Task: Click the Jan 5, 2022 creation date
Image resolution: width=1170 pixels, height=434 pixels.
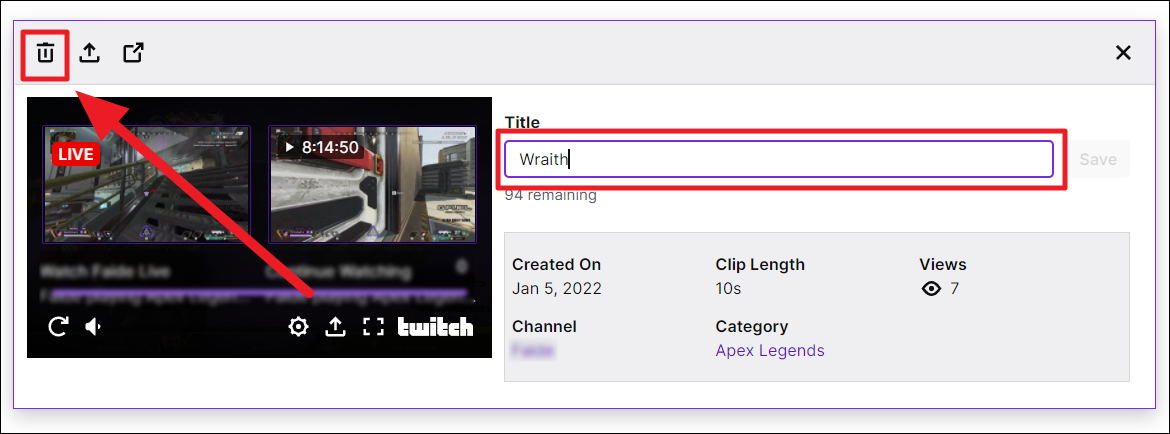Action: [x=557, y=289]
